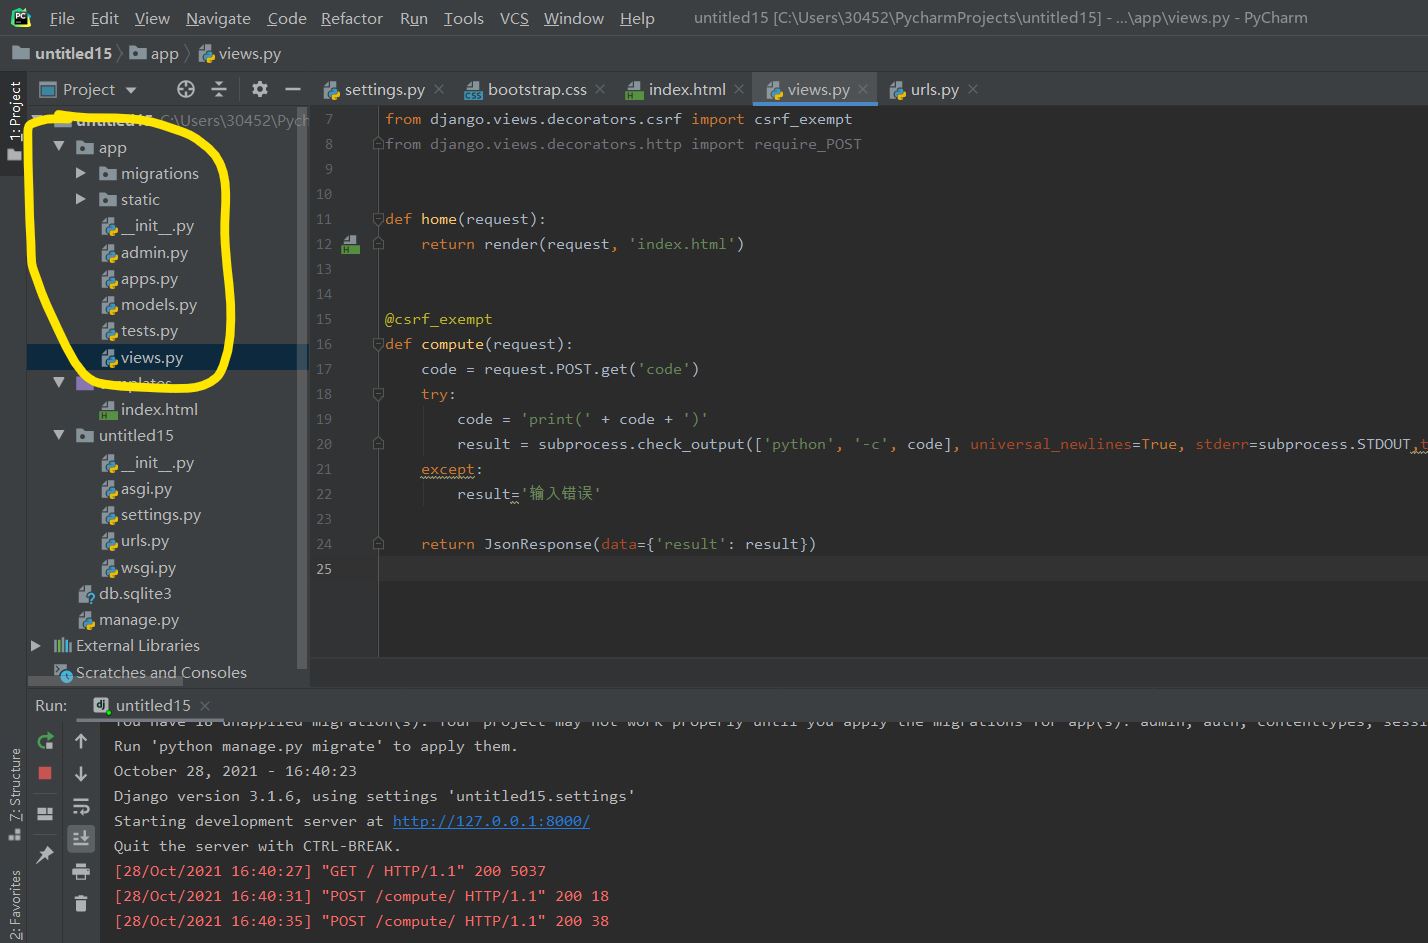Rerun the untitled15 server
Screen dimensions: 1428x943
tap(45, 741)
